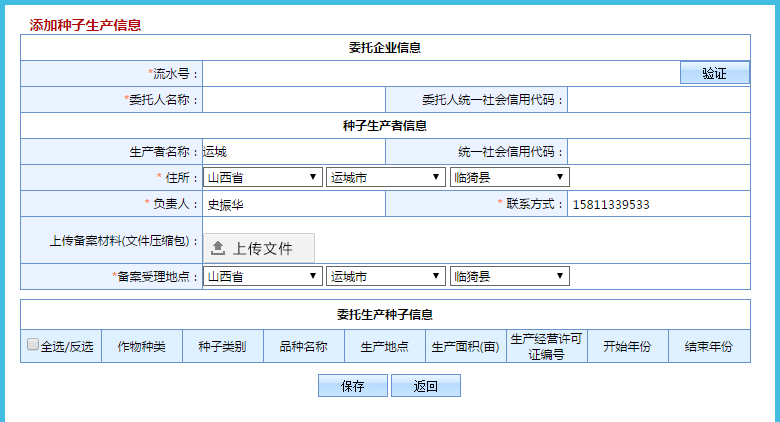Click the 统一社会信用代码 field under 种子生产者信息
The height and width of the screenshot is (422, 780).
pos(659,151)
